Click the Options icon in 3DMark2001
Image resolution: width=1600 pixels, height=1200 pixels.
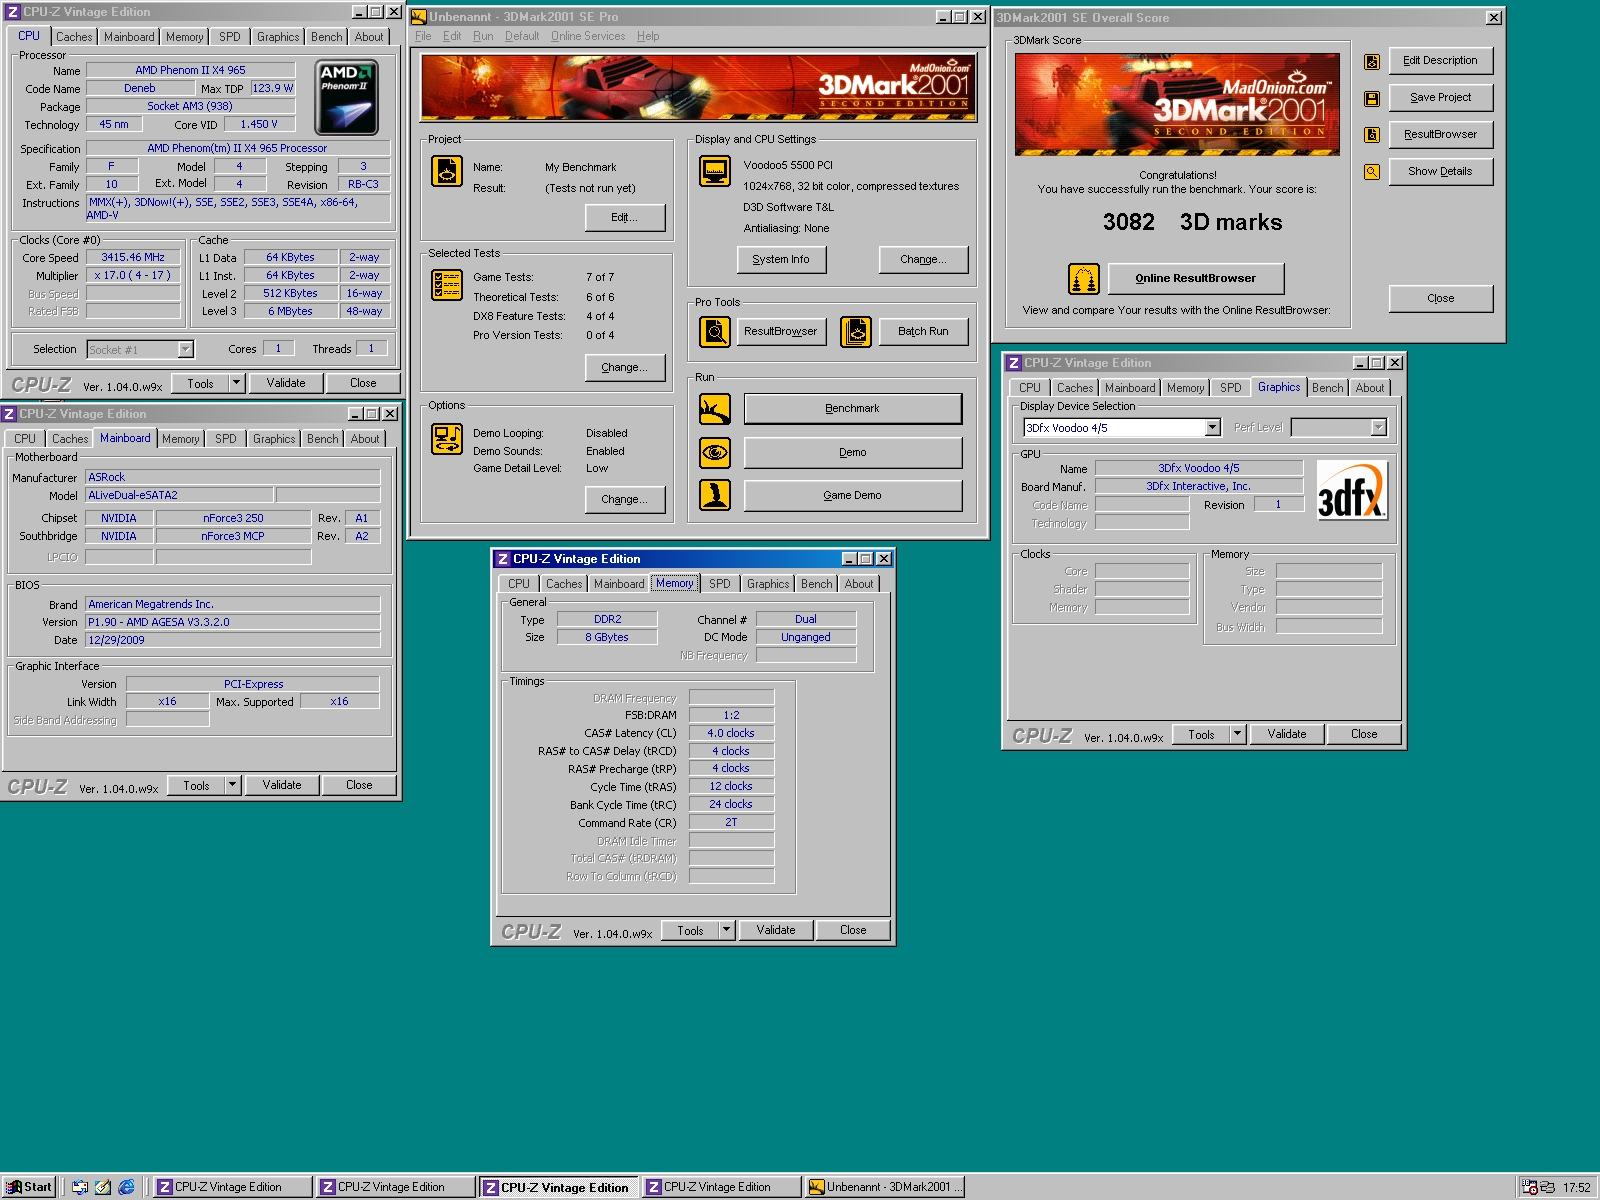(x=447, y=439)
